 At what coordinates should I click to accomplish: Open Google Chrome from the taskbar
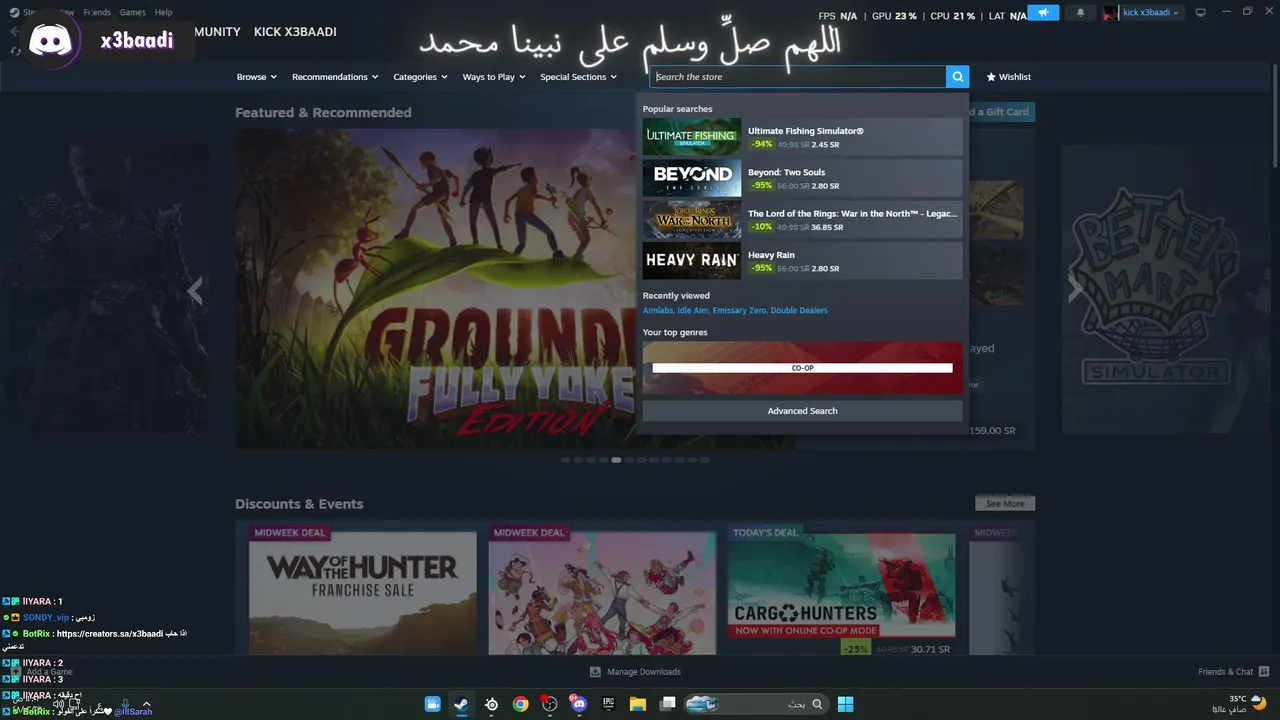click(x=520, y=704)
